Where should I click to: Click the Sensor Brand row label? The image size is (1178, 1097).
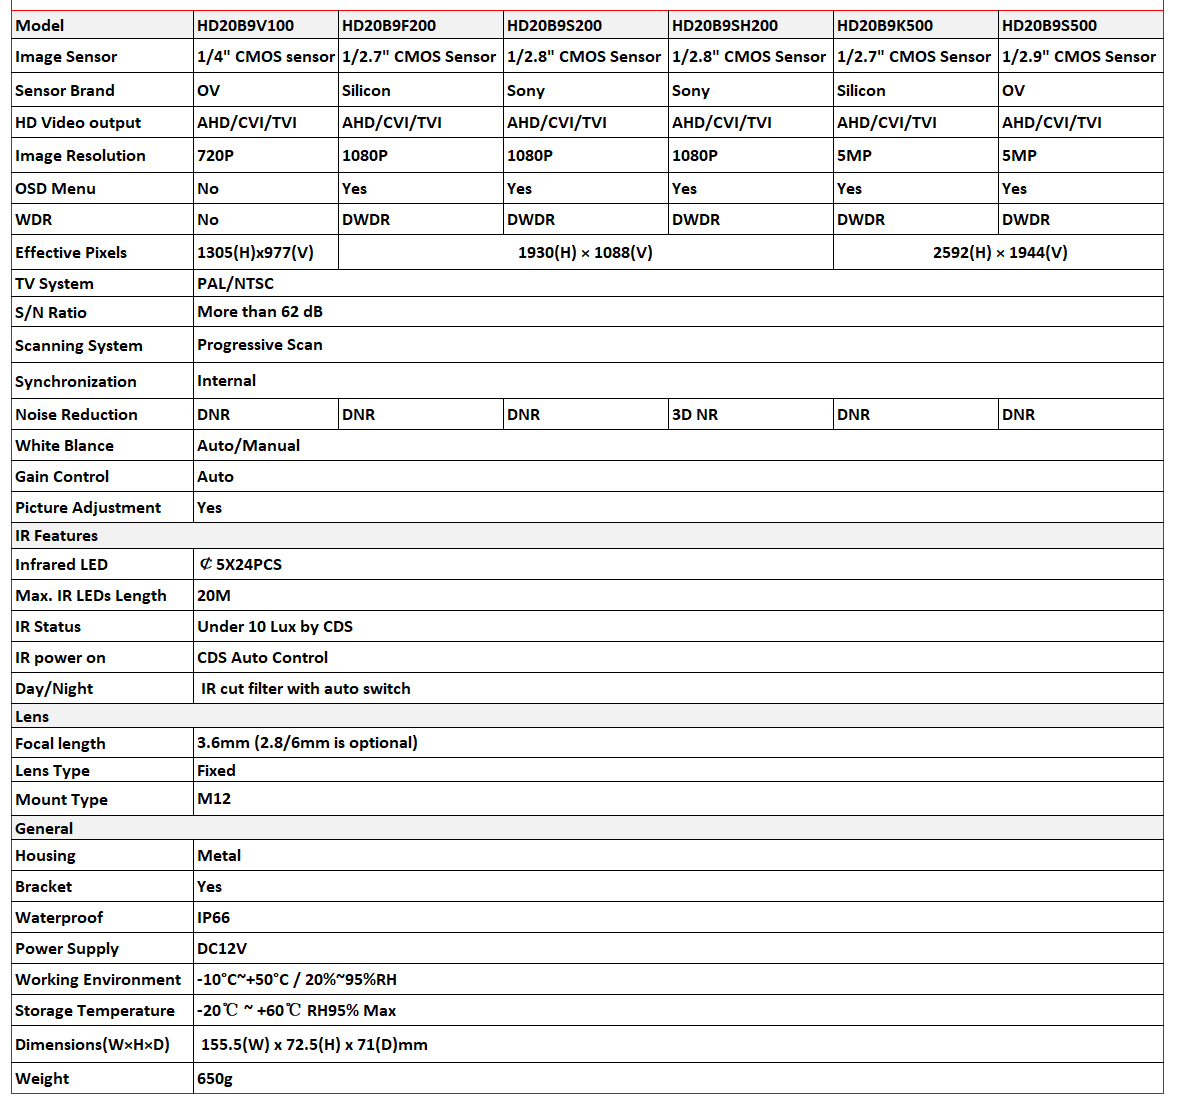[x=65, y=91]
